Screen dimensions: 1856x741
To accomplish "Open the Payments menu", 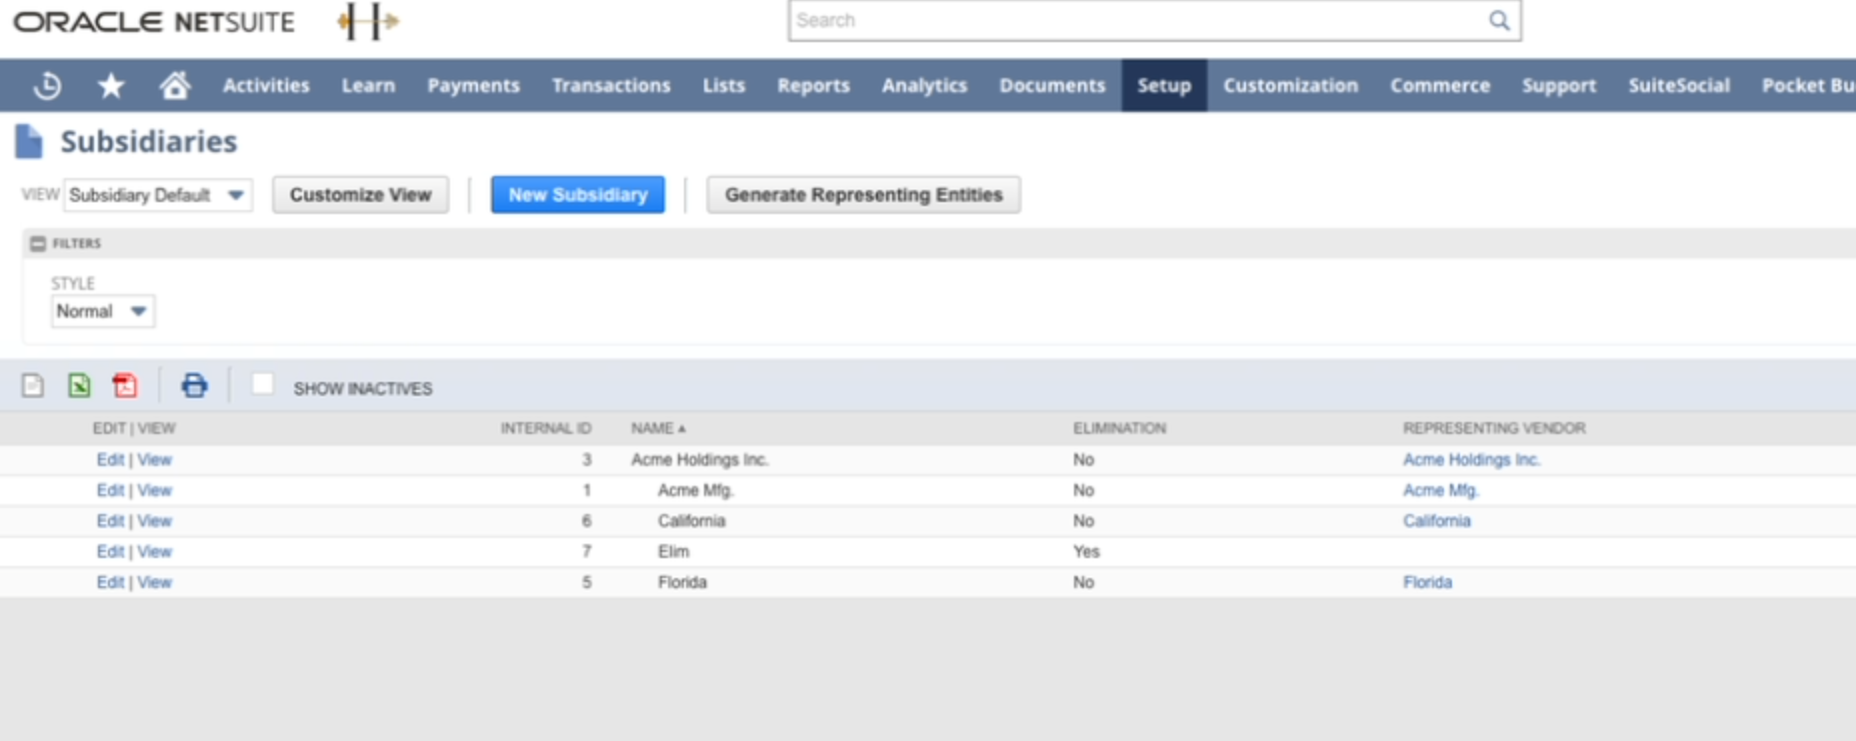I will click(473, 86).
